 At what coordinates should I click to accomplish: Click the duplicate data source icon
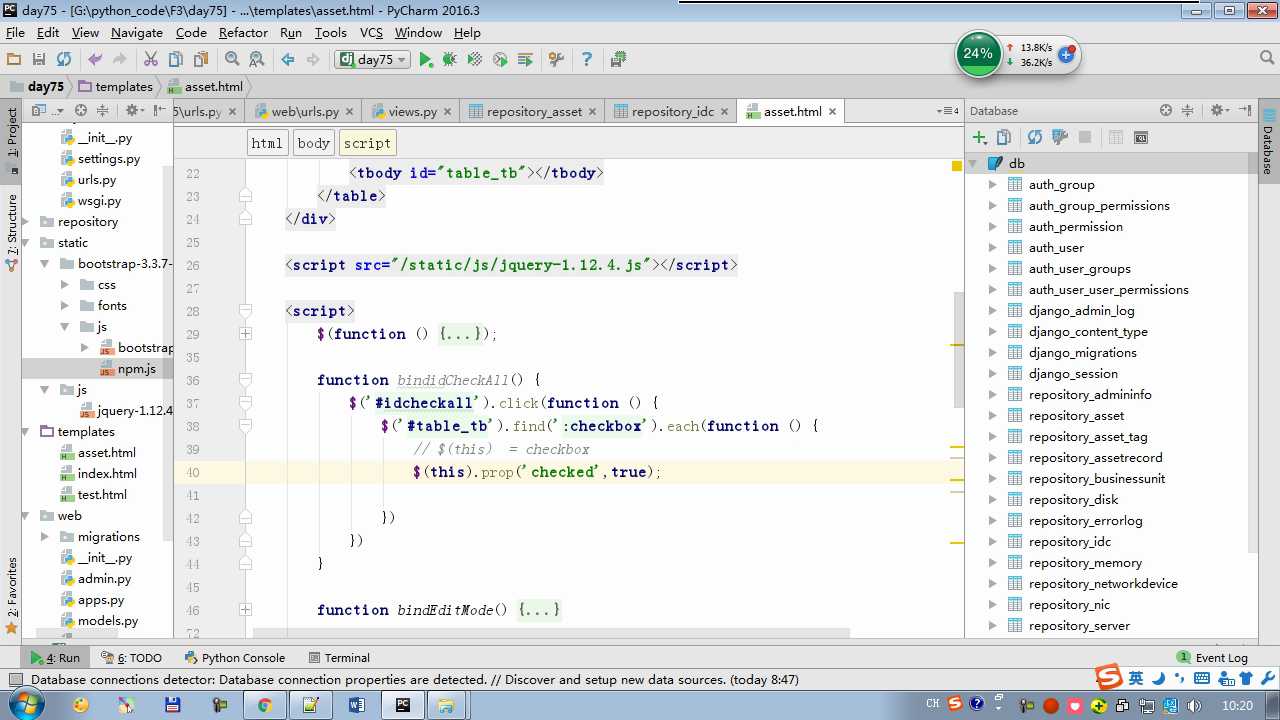click(x=1004, y=137)
